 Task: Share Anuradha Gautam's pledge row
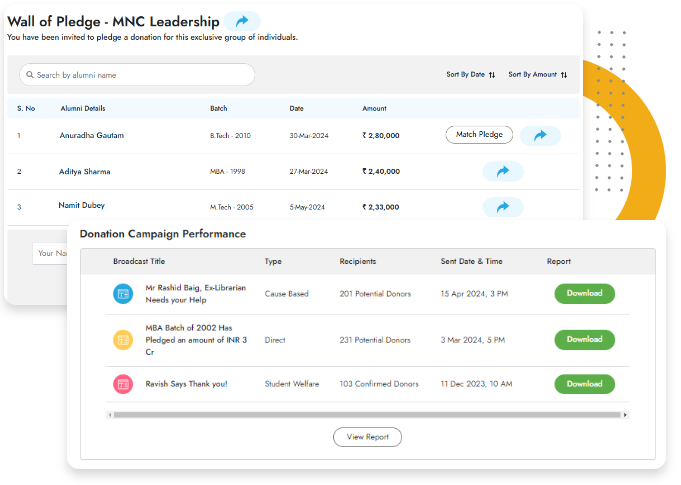pyautogui.click(x=540, y=136)
